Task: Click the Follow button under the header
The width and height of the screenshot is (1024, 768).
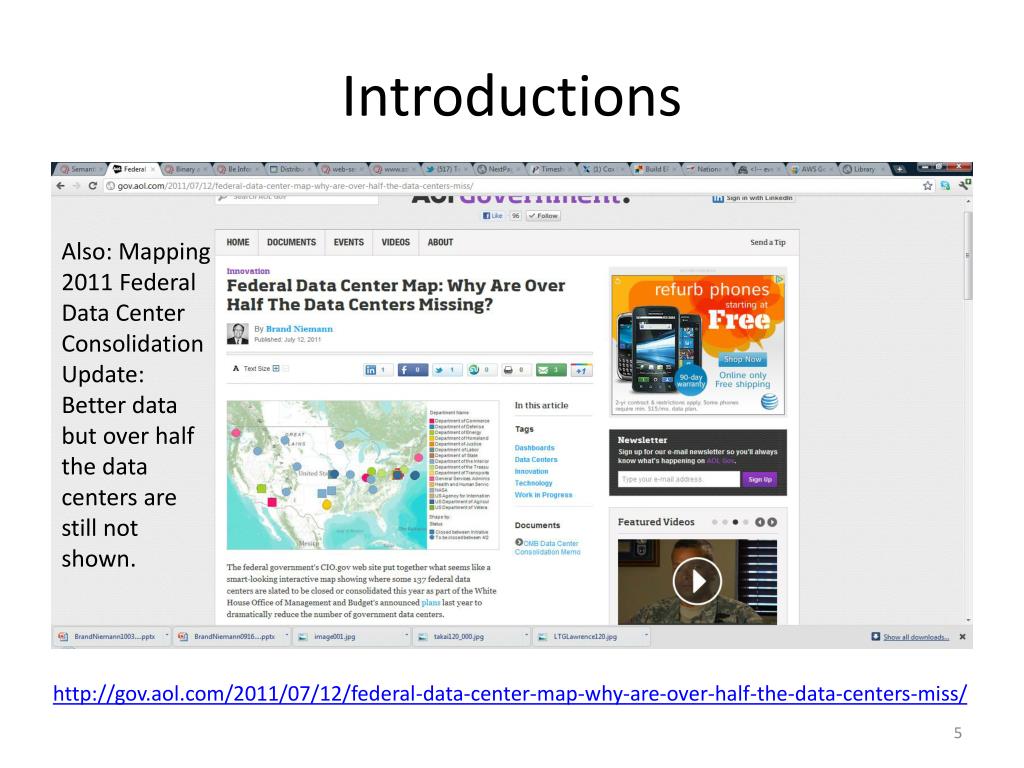Action: tap(543, 216)
